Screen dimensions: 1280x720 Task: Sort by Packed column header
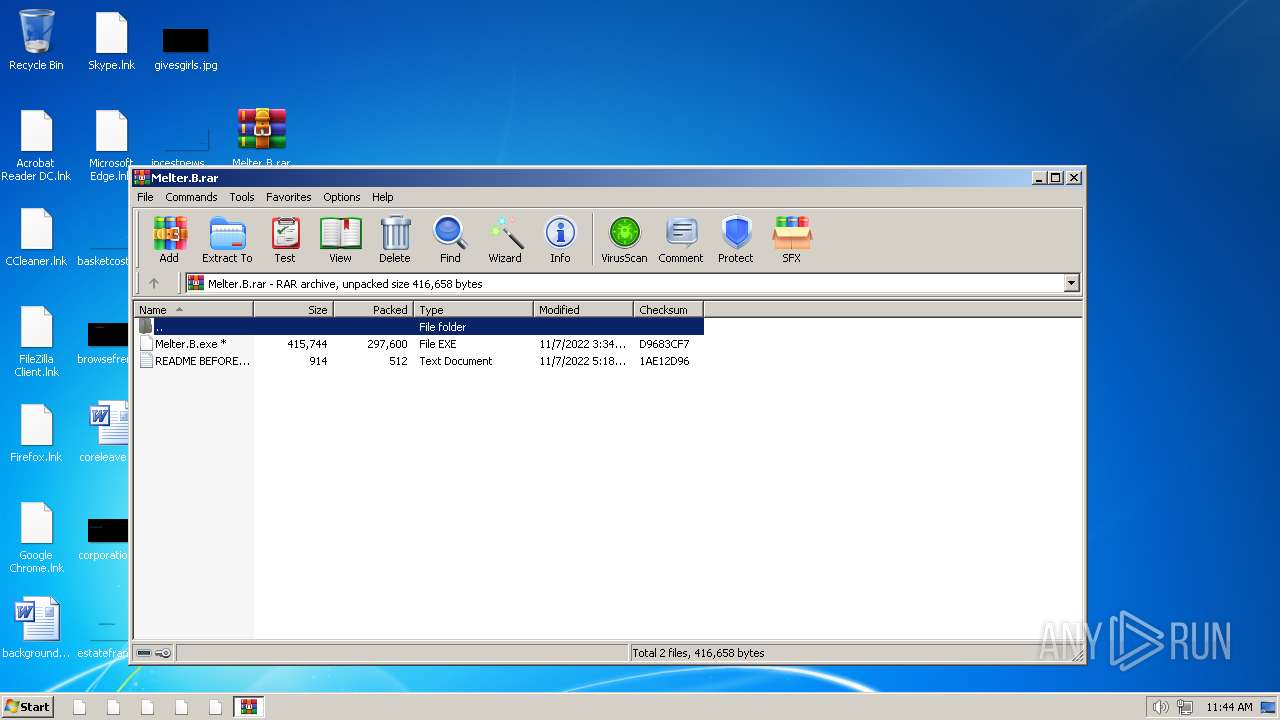[374, 310]
